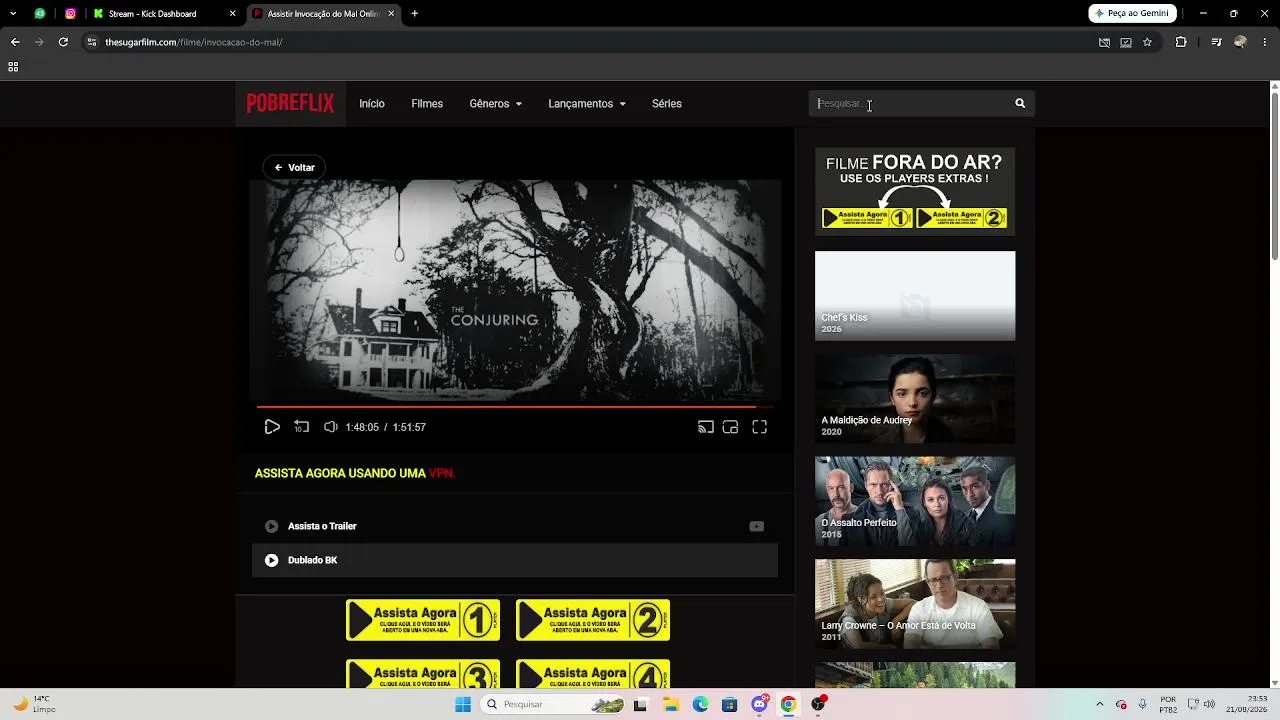1280x720 pixels.
Task: Click the sidebar banner Assista Agora 1 button
Action: [x=867, y=218]
